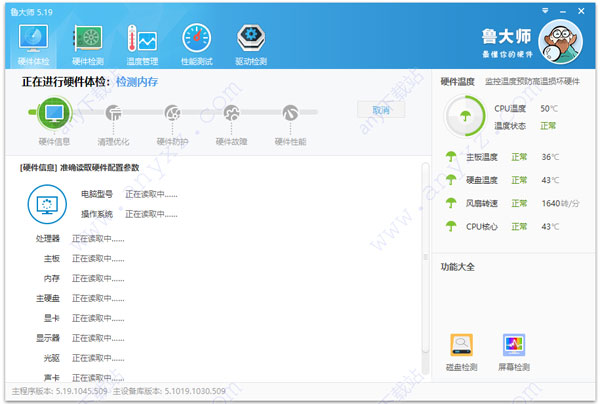
Task: Click the 风扇转速 umbrella icon
Action: click(451, 203)
